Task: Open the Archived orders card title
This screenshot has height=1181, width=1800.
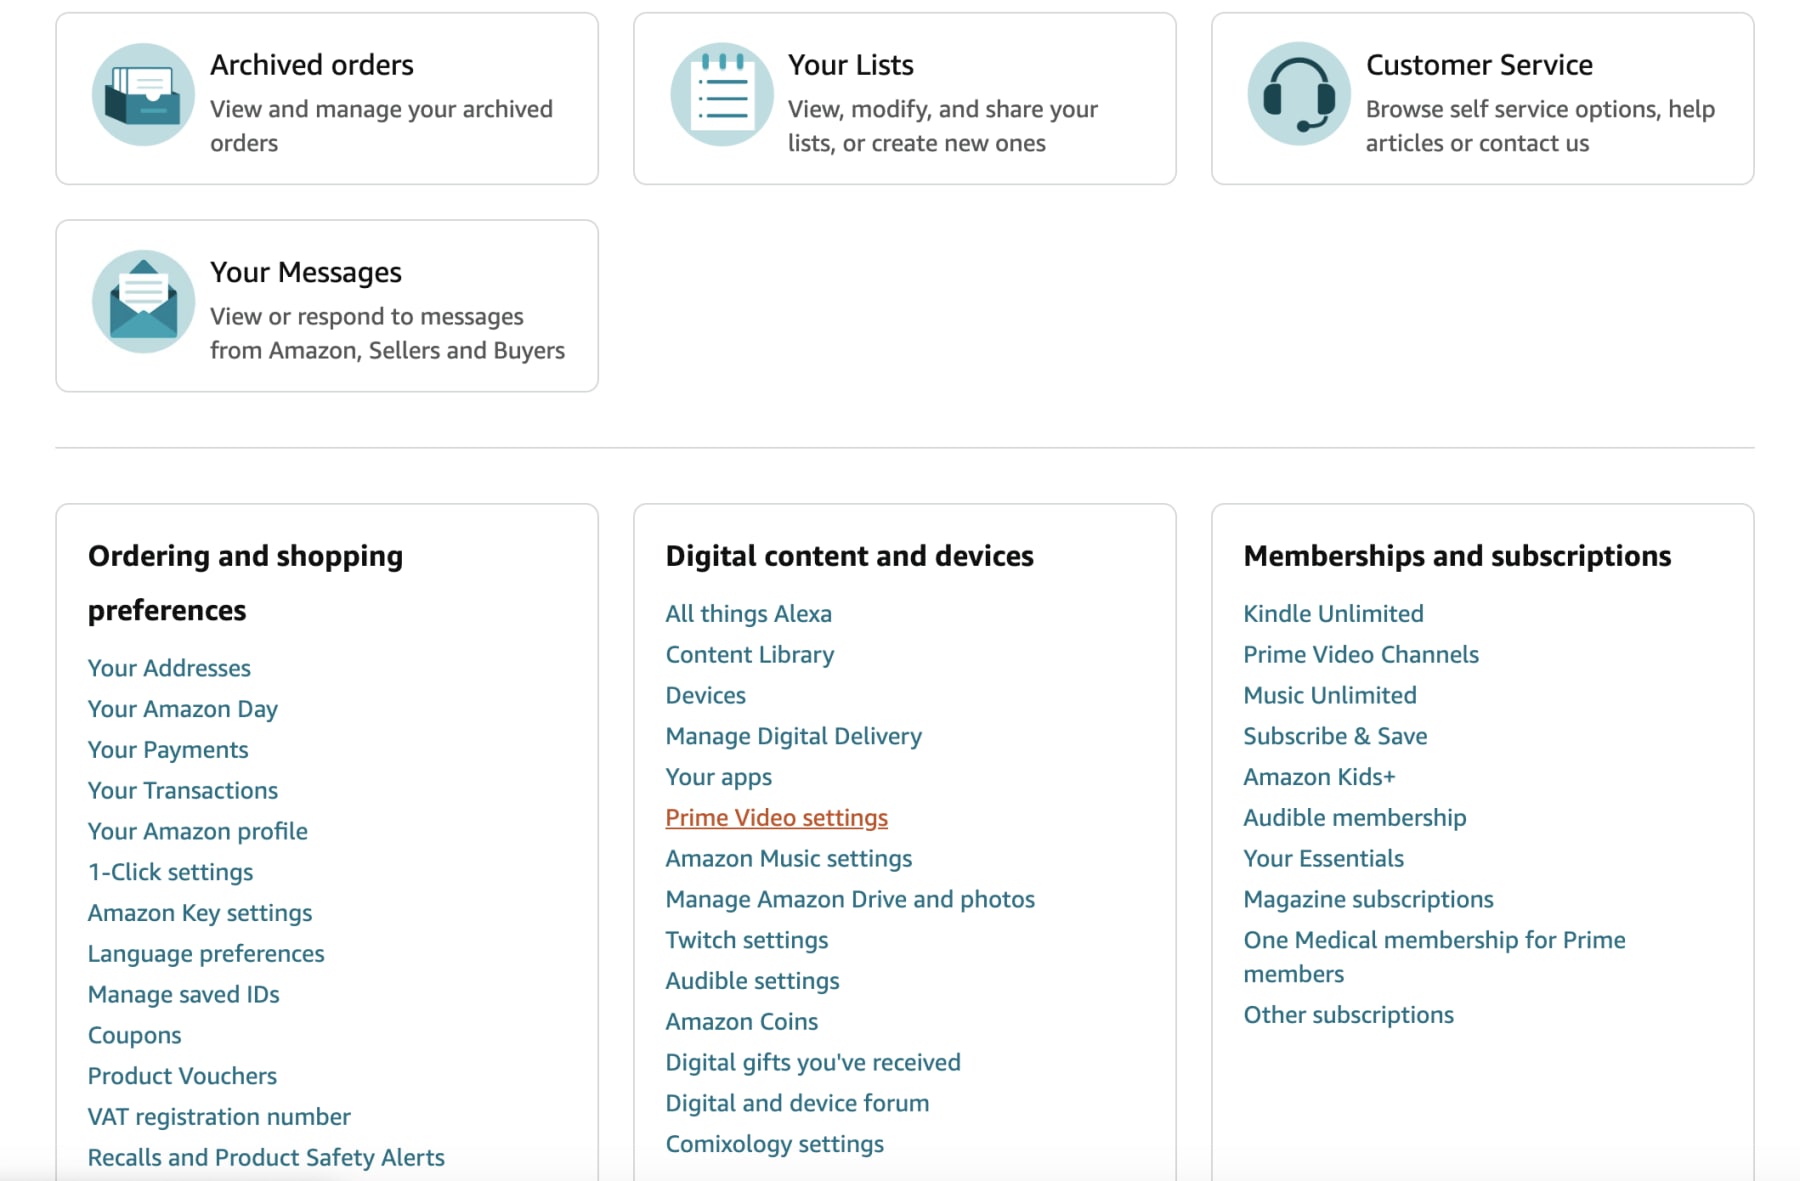Action: 311,65
